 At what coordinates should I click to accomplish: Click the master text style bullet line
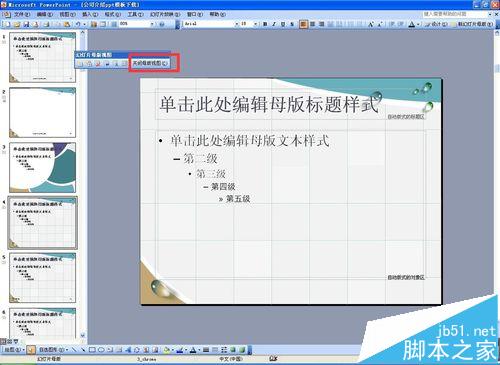point(250,141)
